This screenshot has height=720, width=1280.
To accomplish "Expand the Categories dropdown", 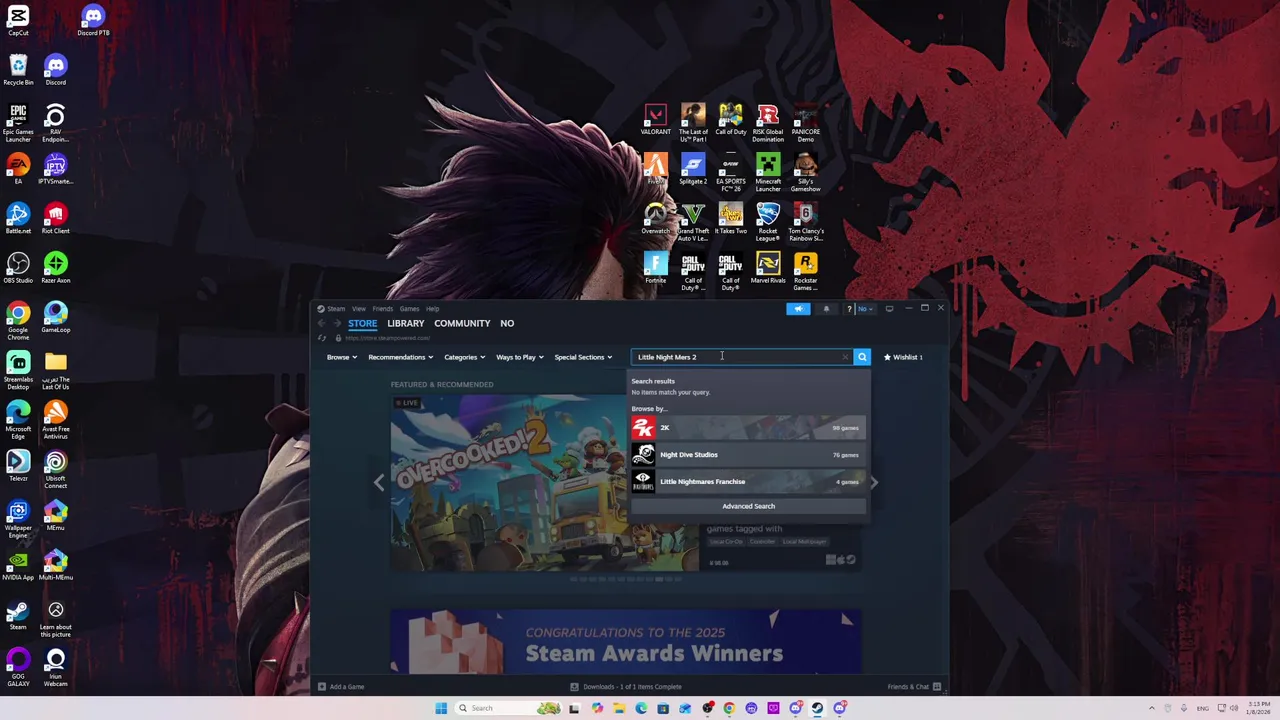I will tap(464, 357).
